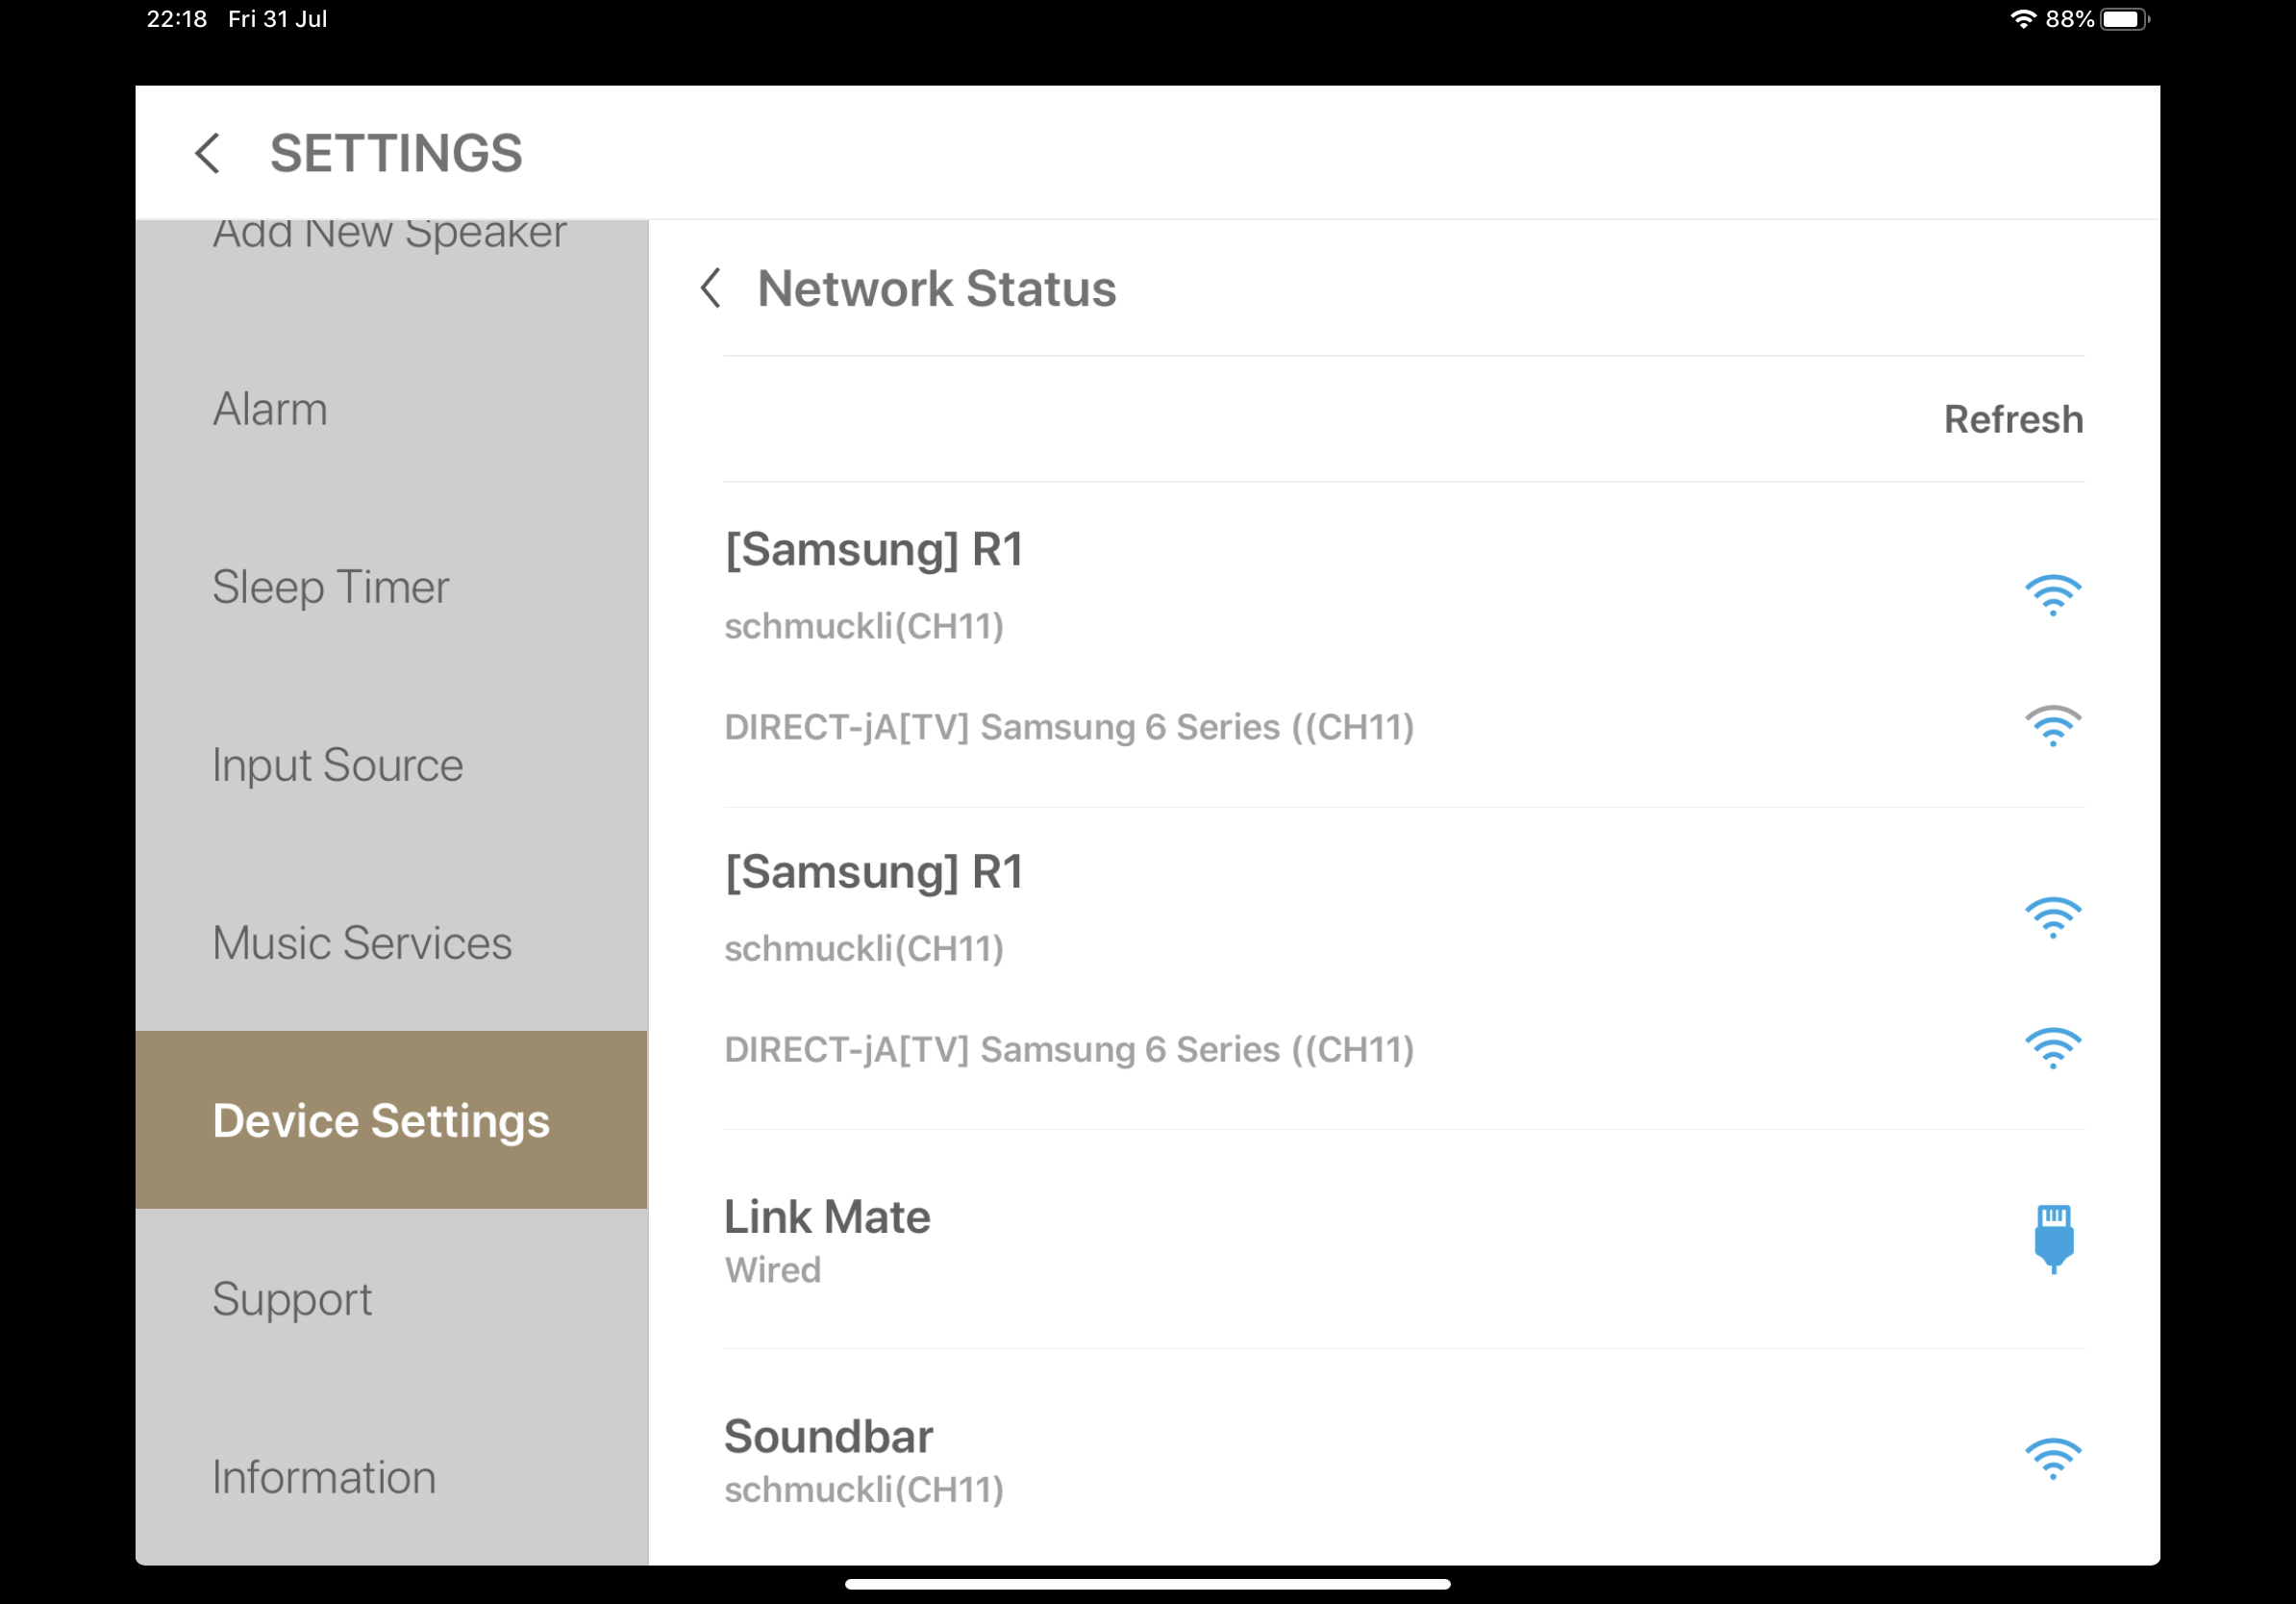Image resolution: width=2296 pixels, height=1604 pixels.
Task: Switch to the Music Services section
Action: pos(362,941)
